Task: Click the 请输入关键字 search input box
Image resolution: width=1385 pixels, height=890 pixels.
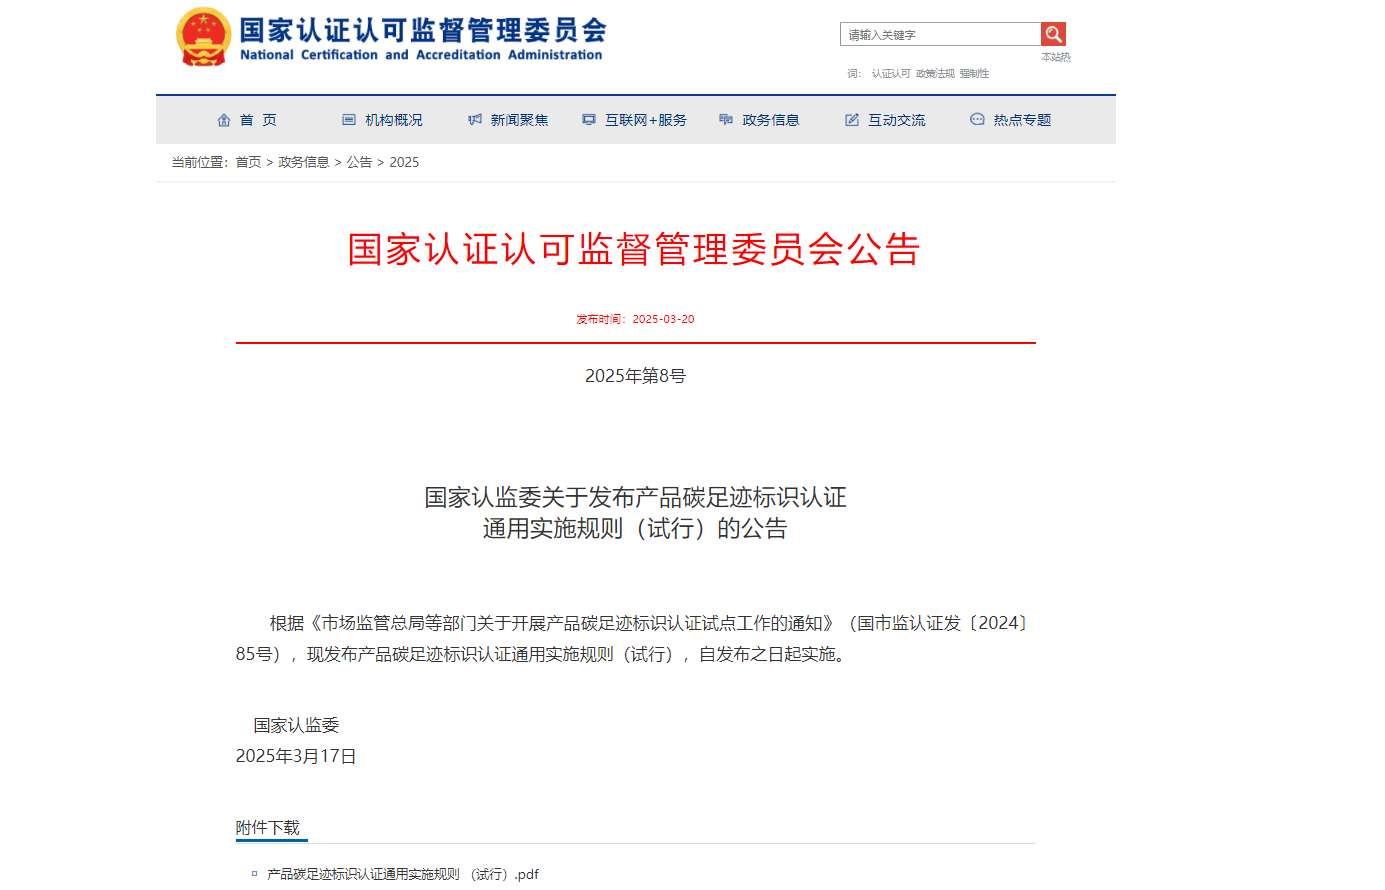Action: click(938, 33)
